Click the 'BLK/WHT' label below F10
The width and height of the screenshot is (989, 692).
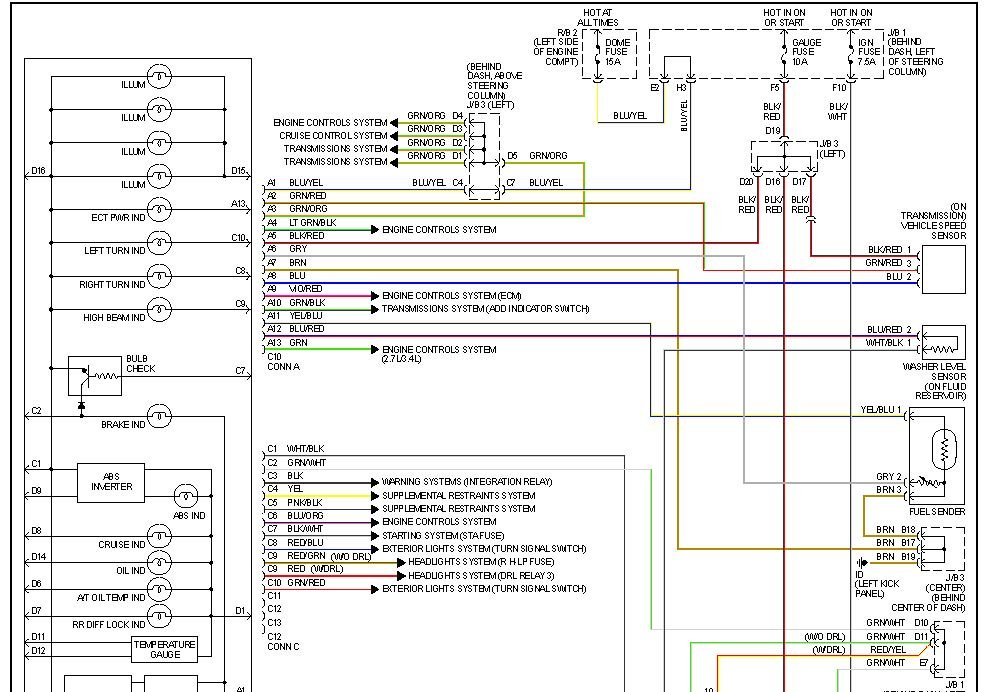837,112
